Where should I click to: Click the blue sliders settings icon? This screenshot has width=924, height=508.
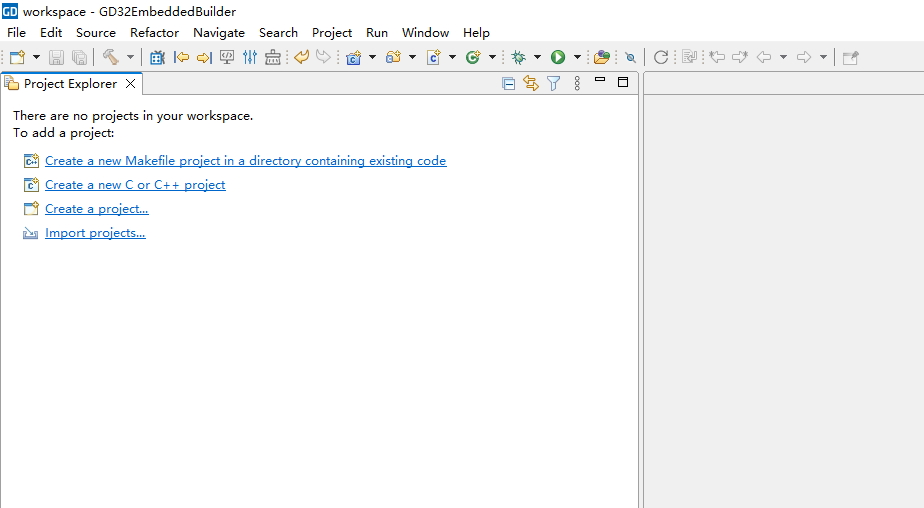click(x=250, y=57)
